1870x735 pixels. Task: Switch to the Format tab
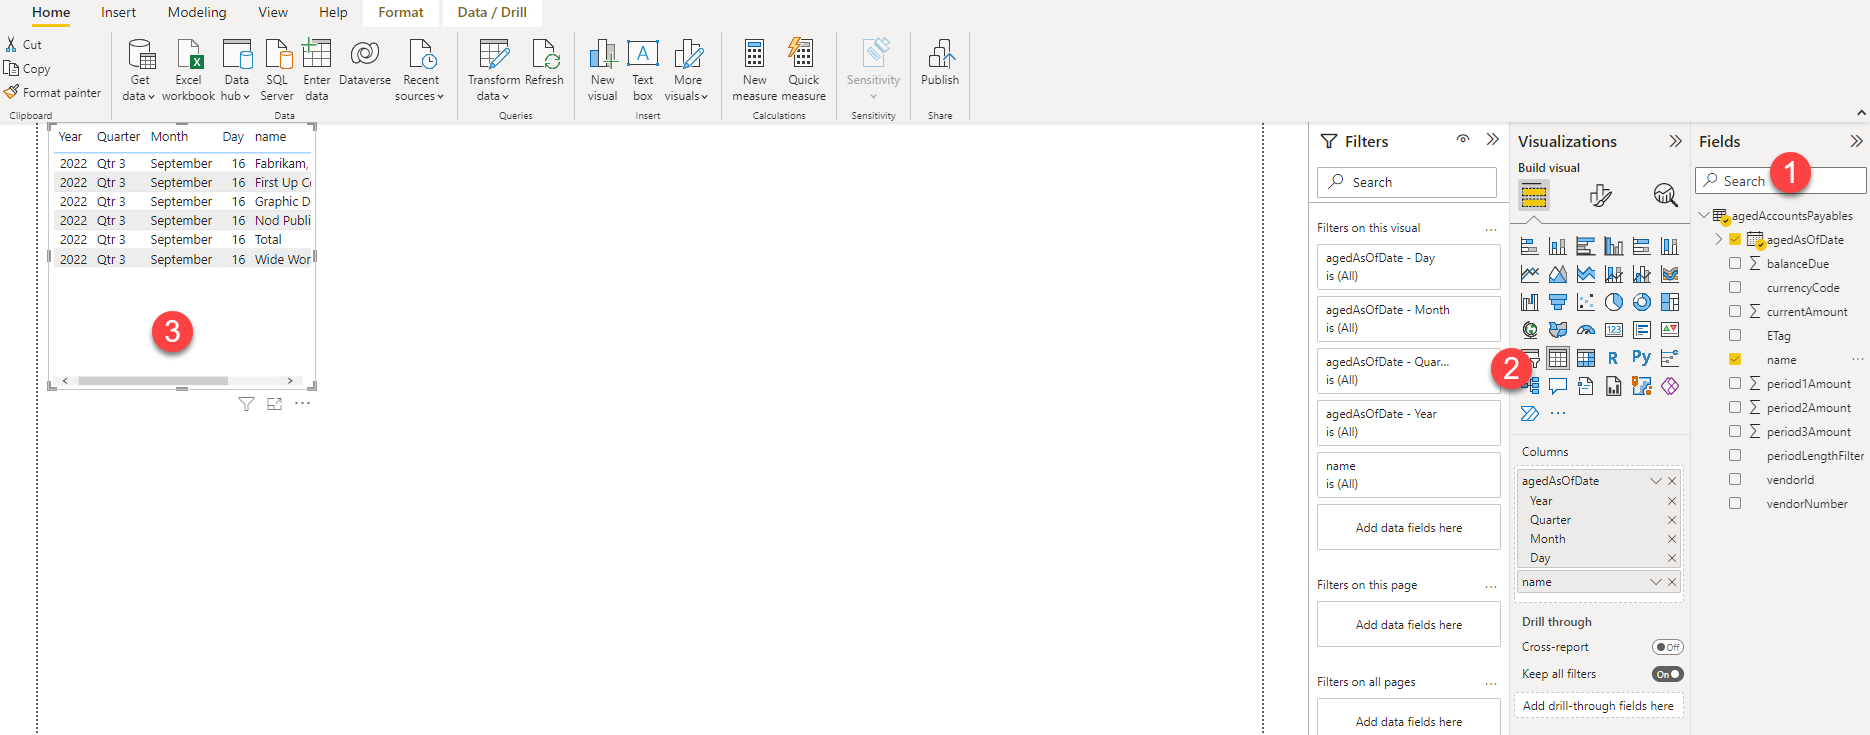coord(401,12)
